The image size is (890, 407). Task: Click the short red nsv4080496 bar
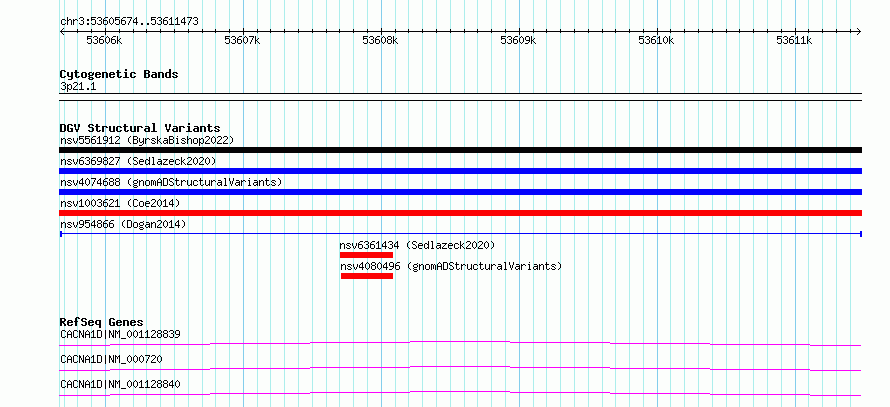367,276
